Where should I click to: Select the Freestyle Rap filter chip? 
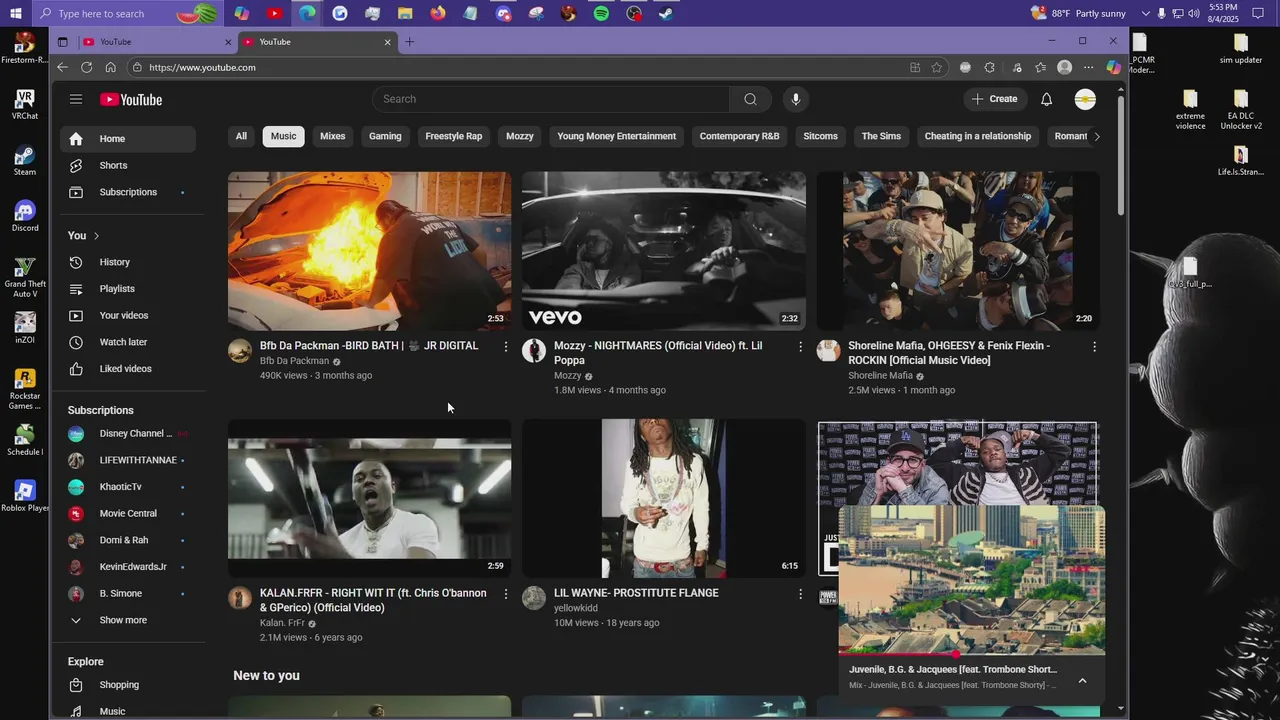454,136
